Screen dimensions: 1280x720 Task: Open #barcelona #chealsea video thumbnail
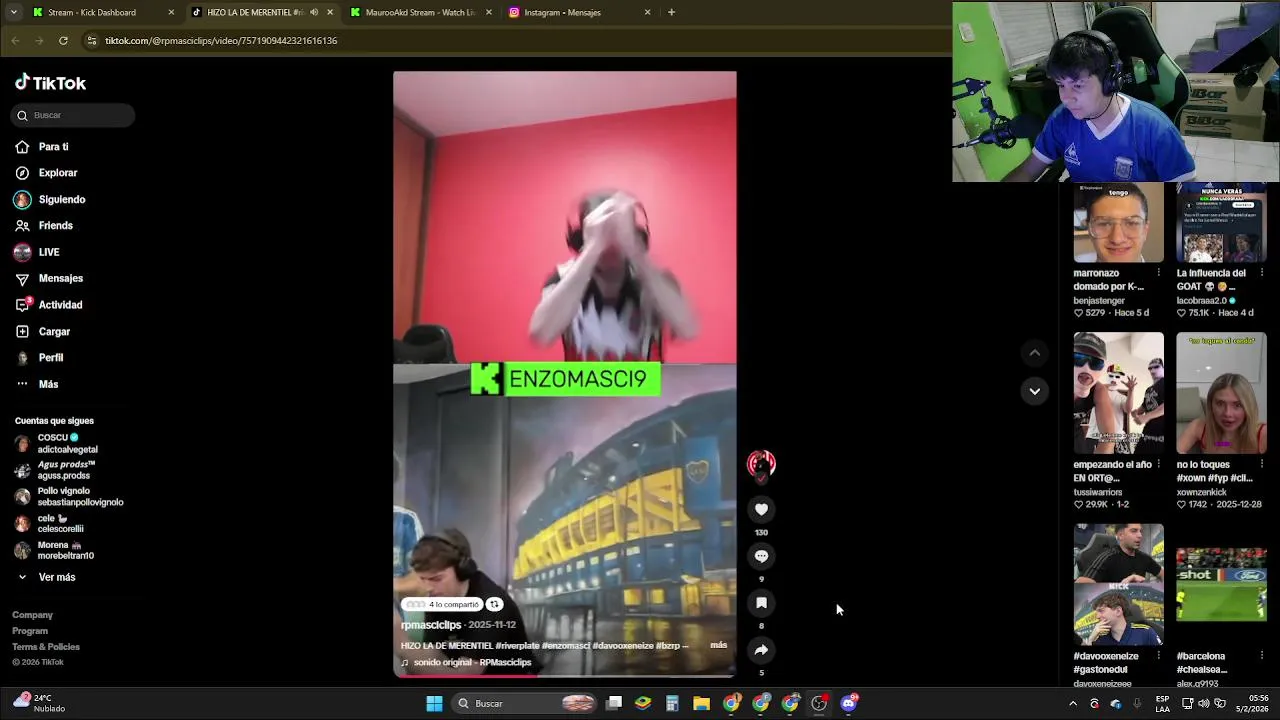(x=1221, y=585)
